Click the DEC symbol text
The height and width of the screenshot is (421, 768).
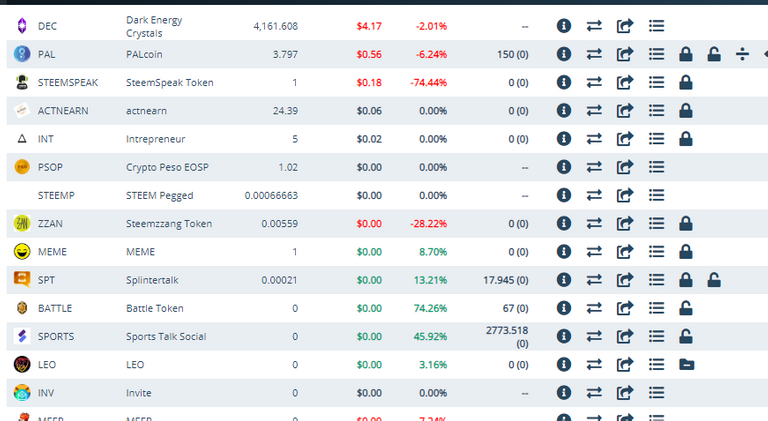point(47,26)
